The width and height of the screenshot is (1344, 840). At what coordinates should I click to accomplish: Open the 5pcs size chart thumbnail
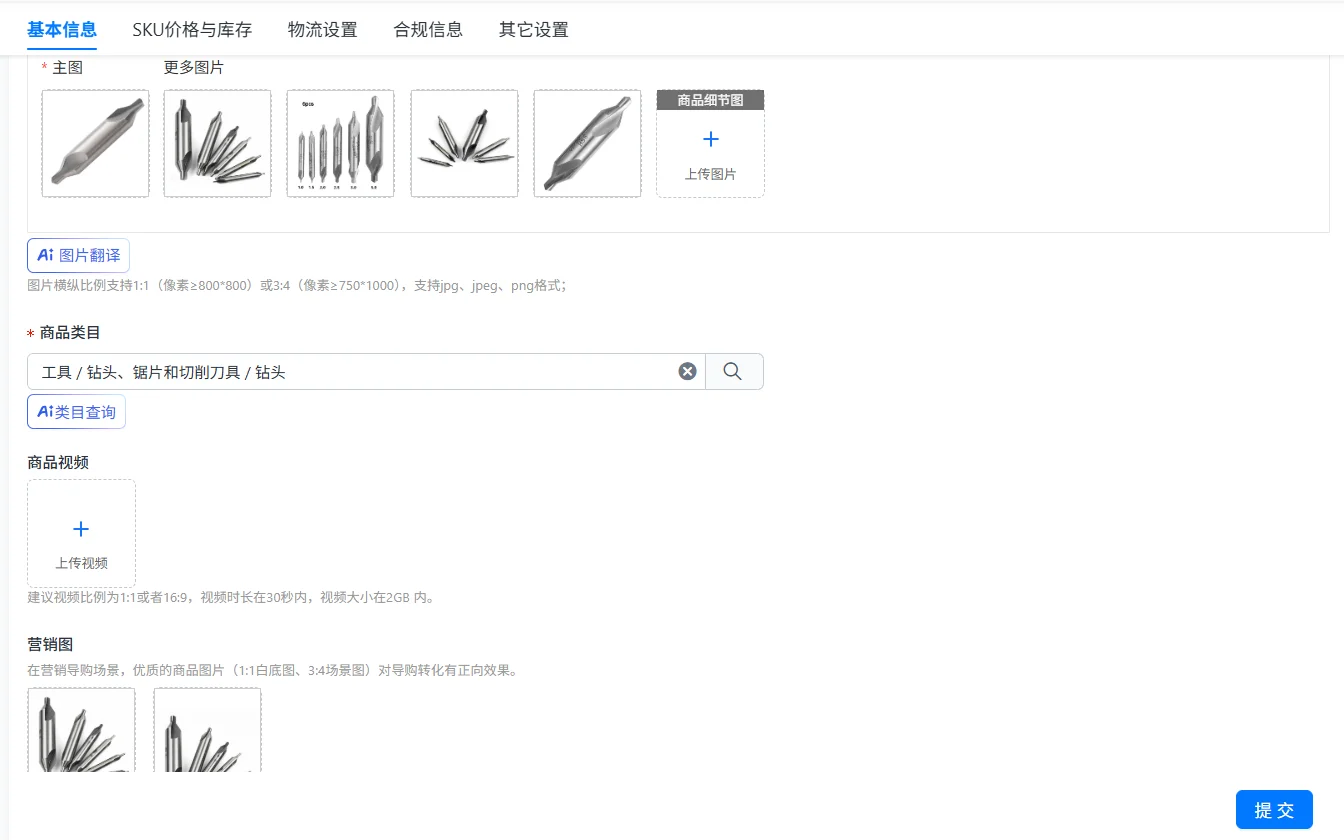click(x=340, y=144)
